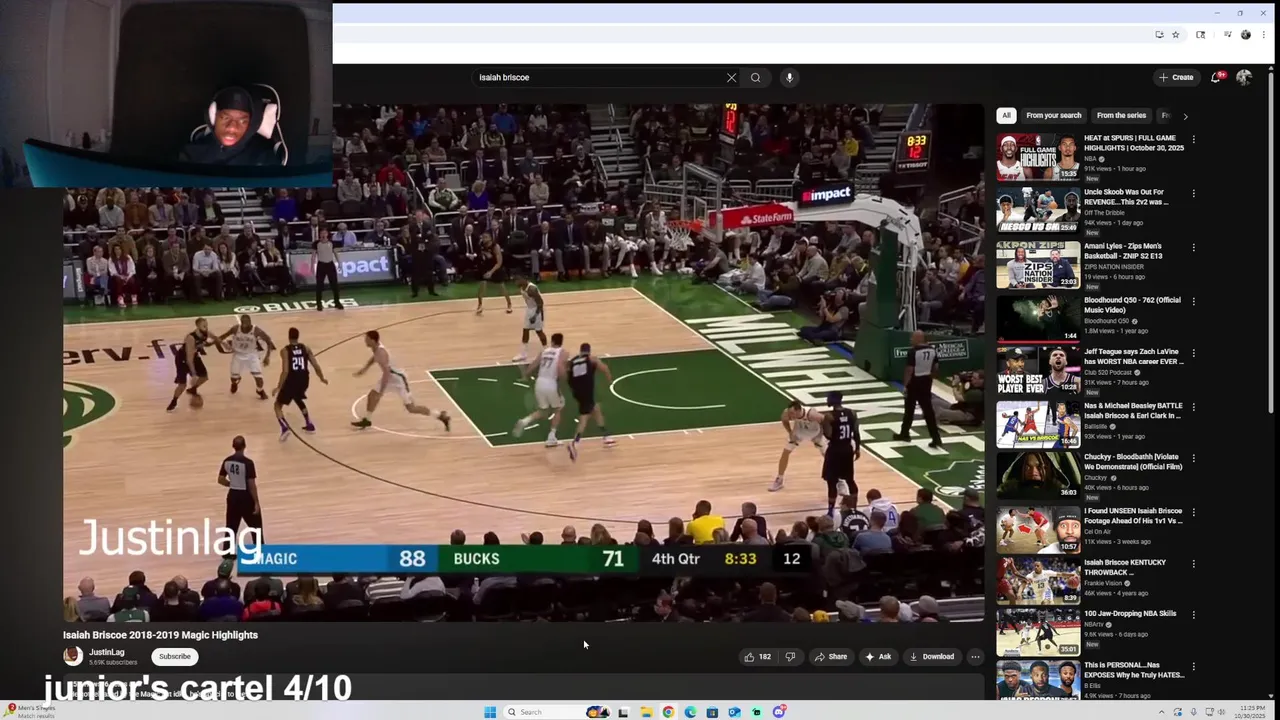This screenshot has width=1280, height=720.
Task: Open '100 Jaw-Dropping NBA Skills' title
Action: (1130, 614)
